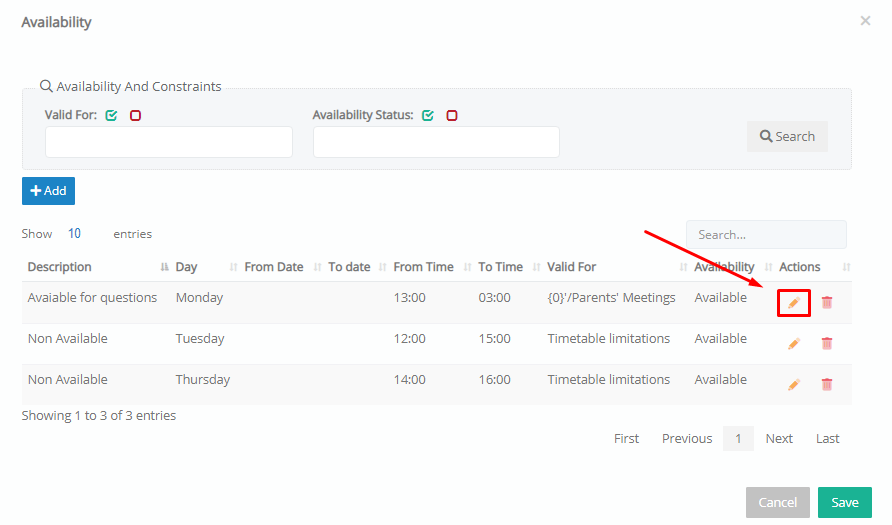This screenshot has height=525, width=892.
Task: Click the Monday day cell
Action: [x=199, y=297]
